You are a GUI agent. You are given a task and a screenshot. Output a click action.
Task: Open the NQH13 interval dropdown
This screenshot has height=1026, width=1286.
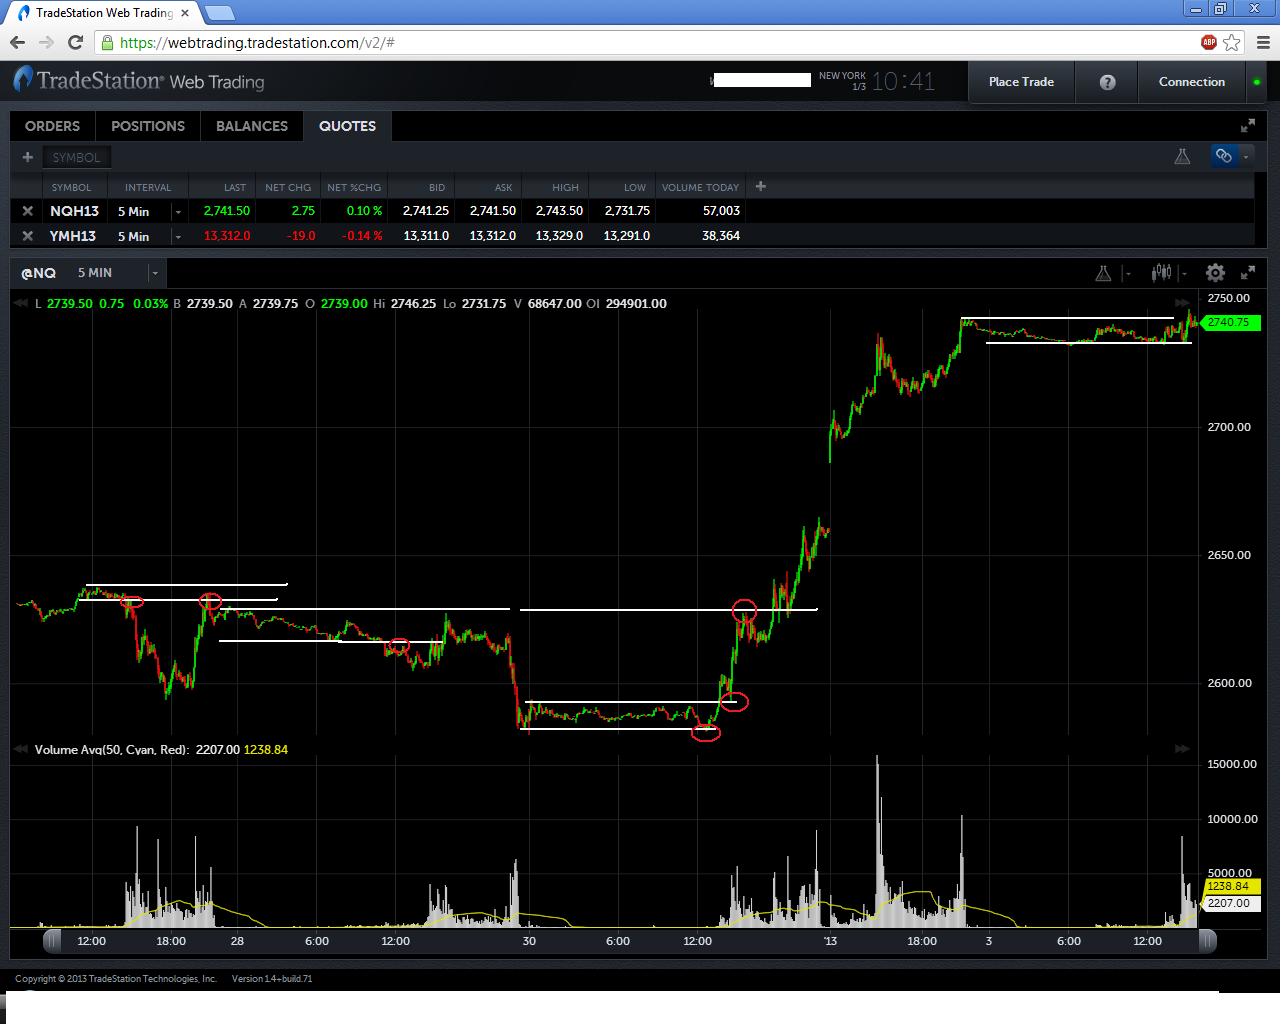coord(178,212)
